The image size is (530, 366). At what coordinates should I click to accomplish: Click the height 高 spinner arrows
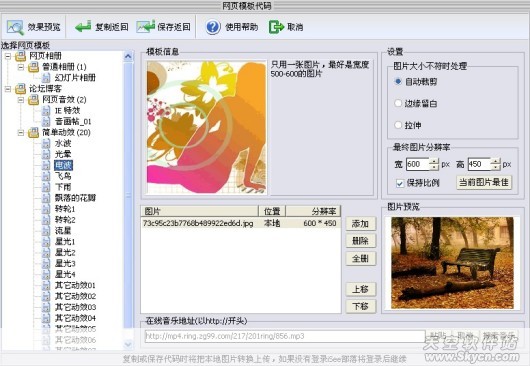click(496, 164)
